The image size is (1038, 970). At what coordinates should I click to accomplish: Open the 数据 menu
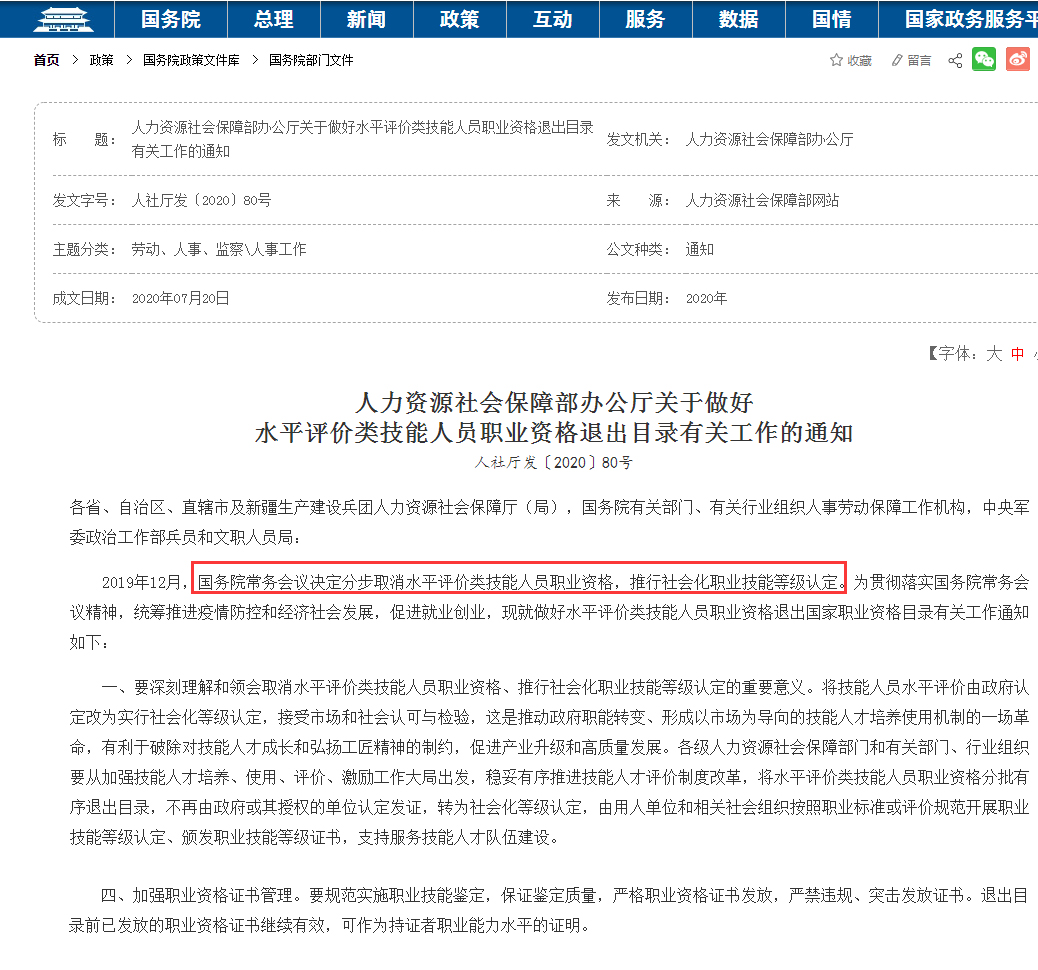(x=739, y=19)
